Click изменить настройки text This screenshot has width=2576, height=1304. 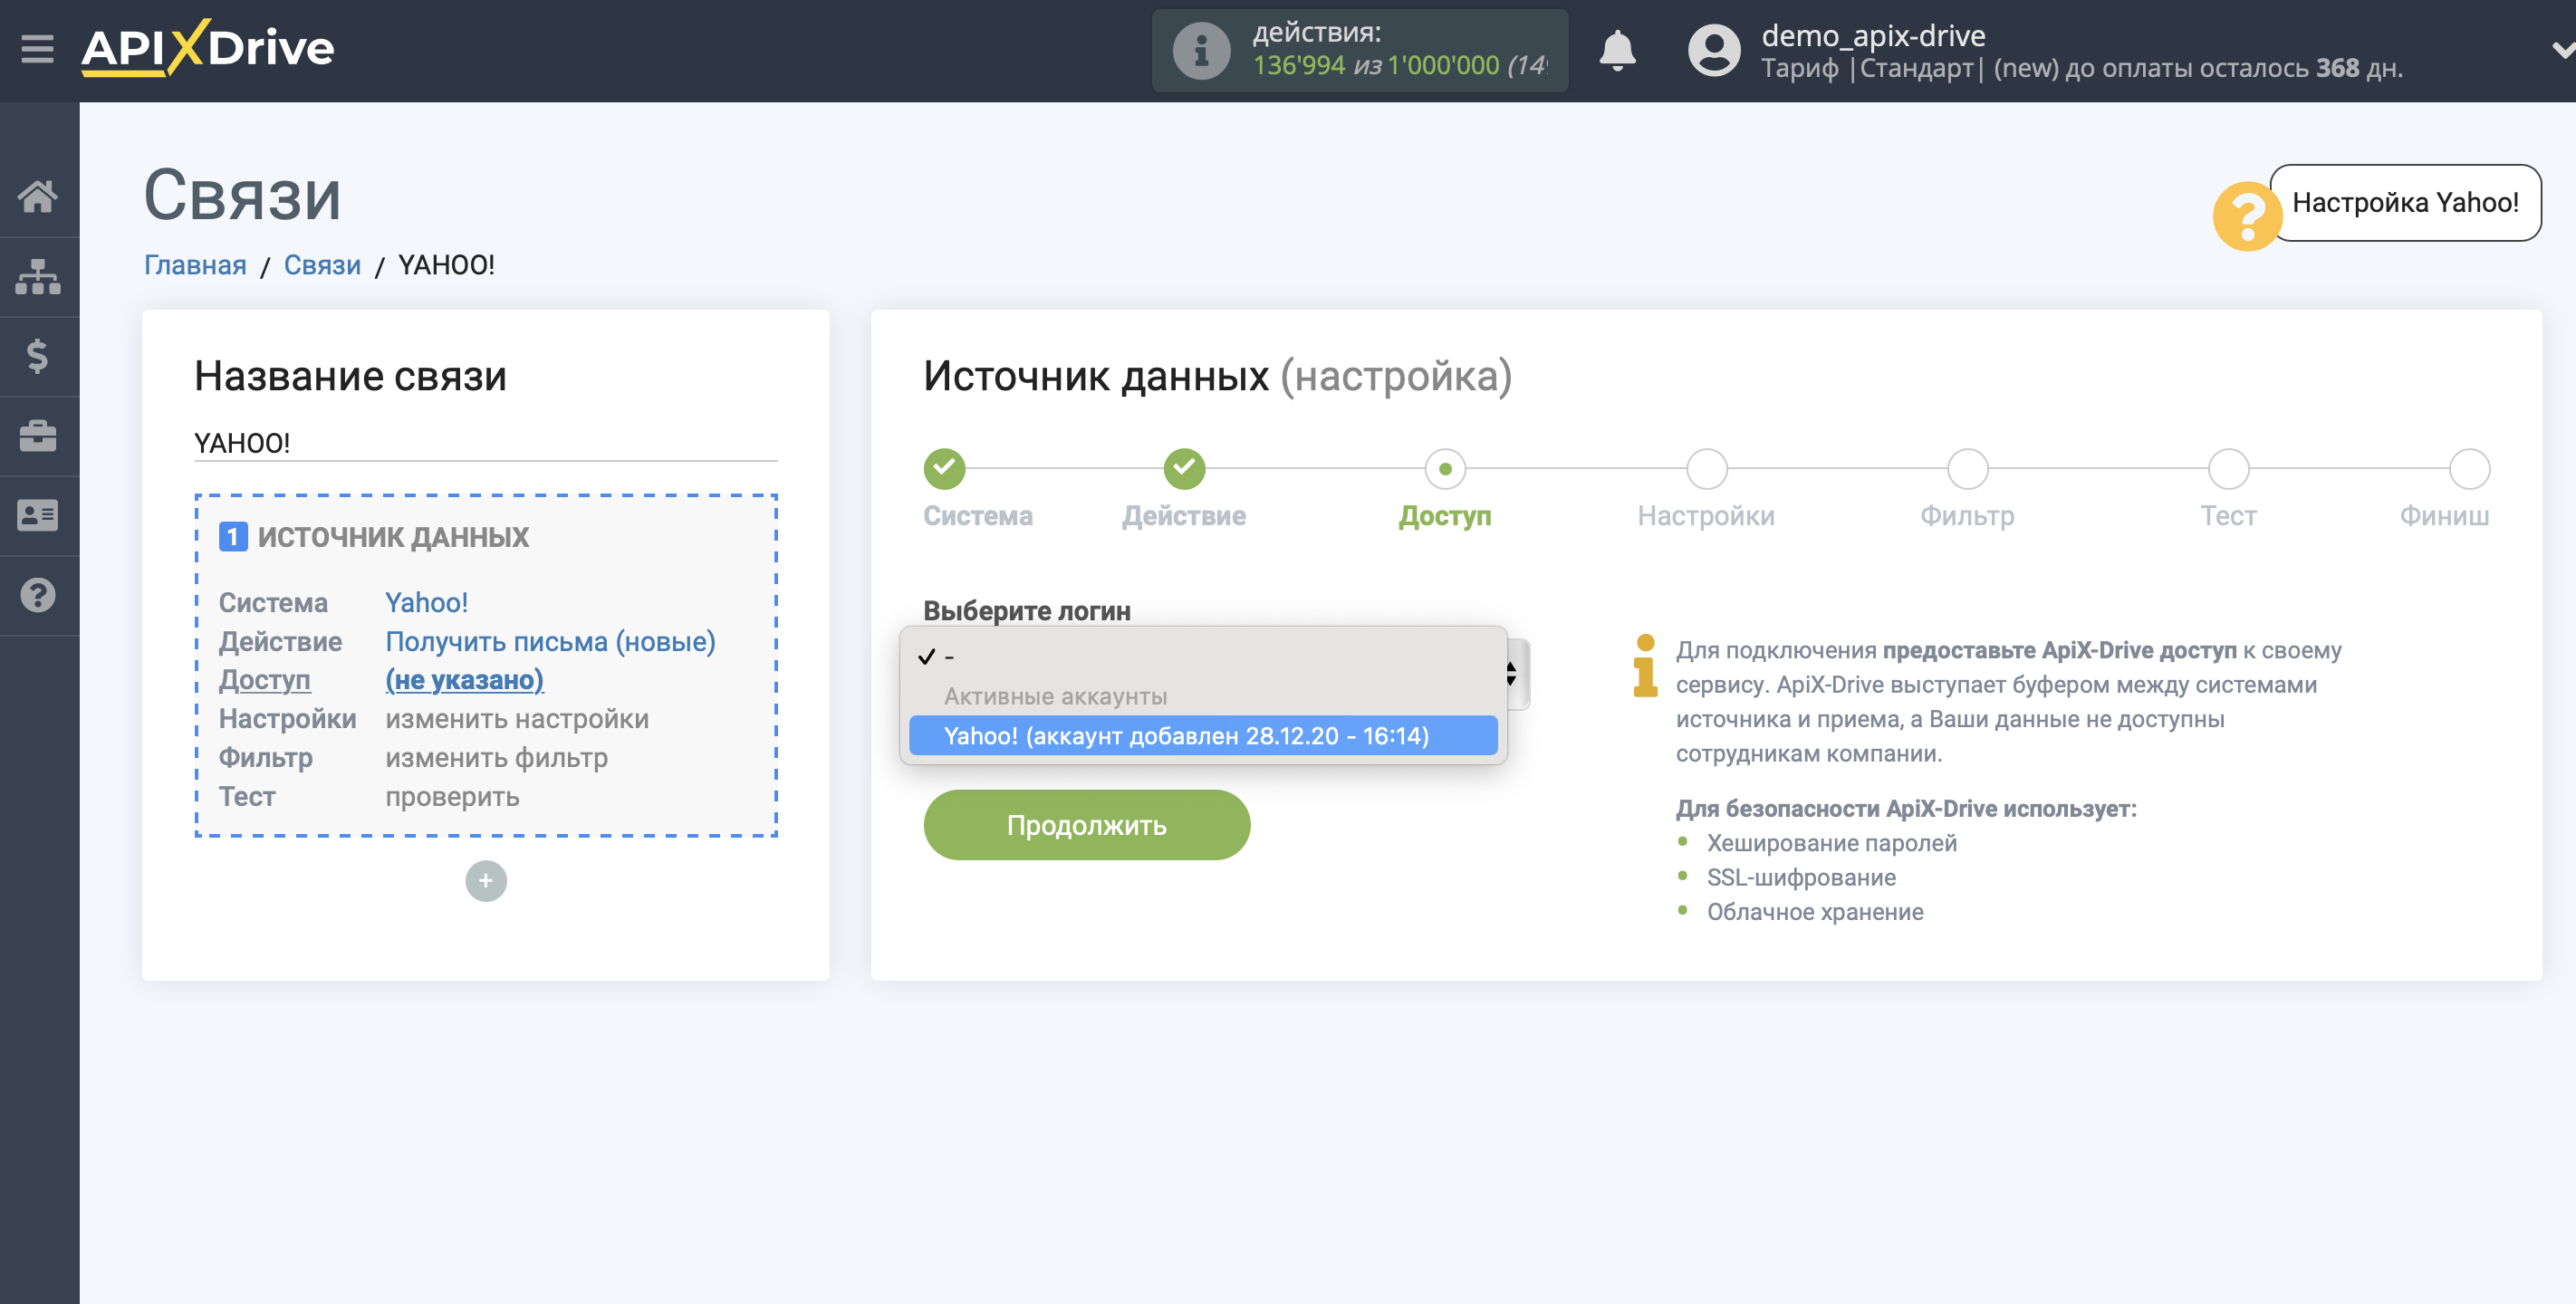point(517,719)
